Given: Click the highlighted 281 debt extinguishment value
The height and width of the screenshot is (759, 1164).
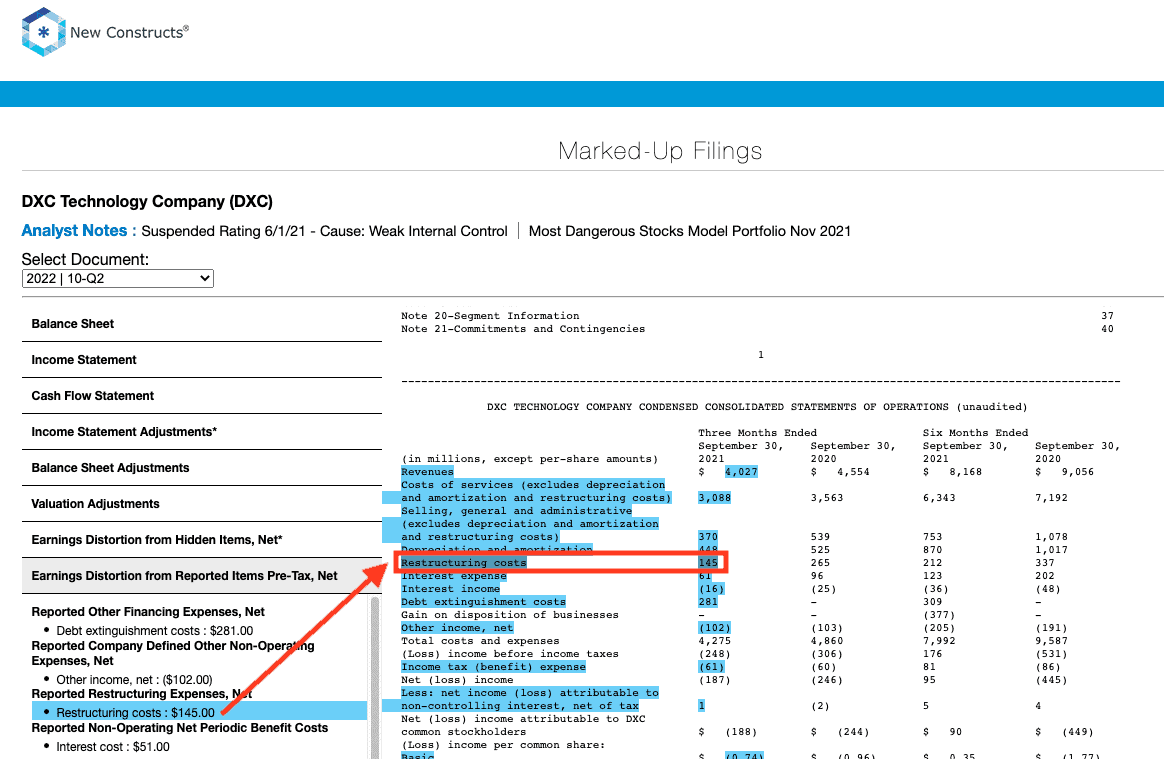Looking at the screenshot, I should [x=707, y=602].
